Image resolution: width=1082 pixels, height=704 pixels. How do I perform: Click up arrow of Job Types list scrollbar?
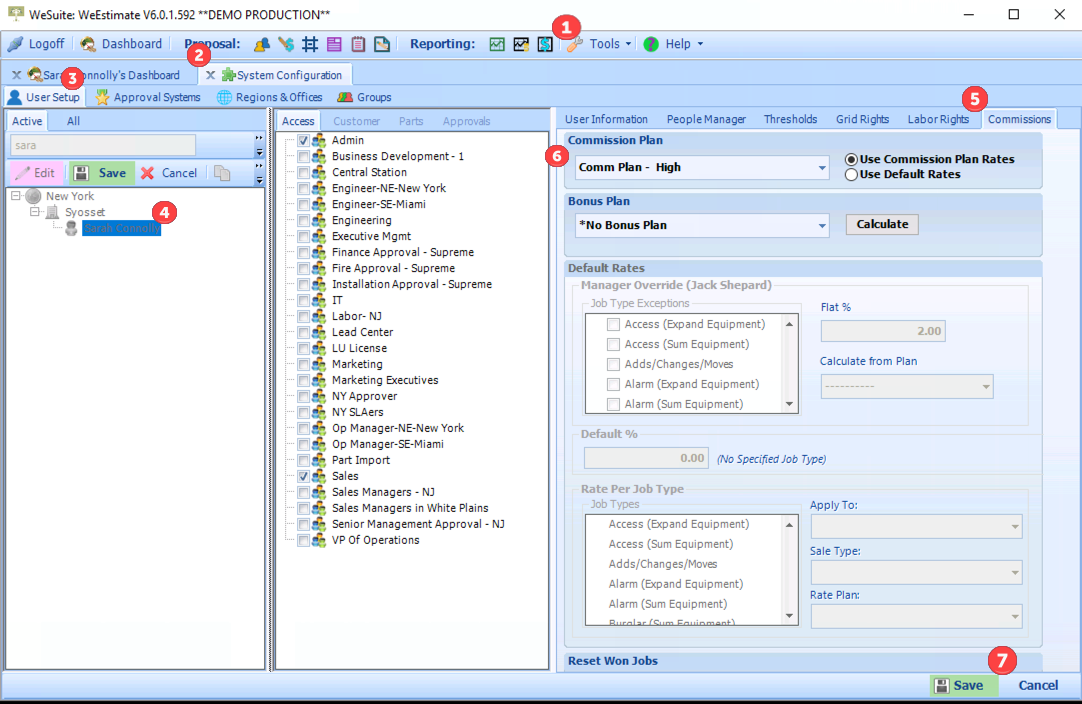[789, 525]
